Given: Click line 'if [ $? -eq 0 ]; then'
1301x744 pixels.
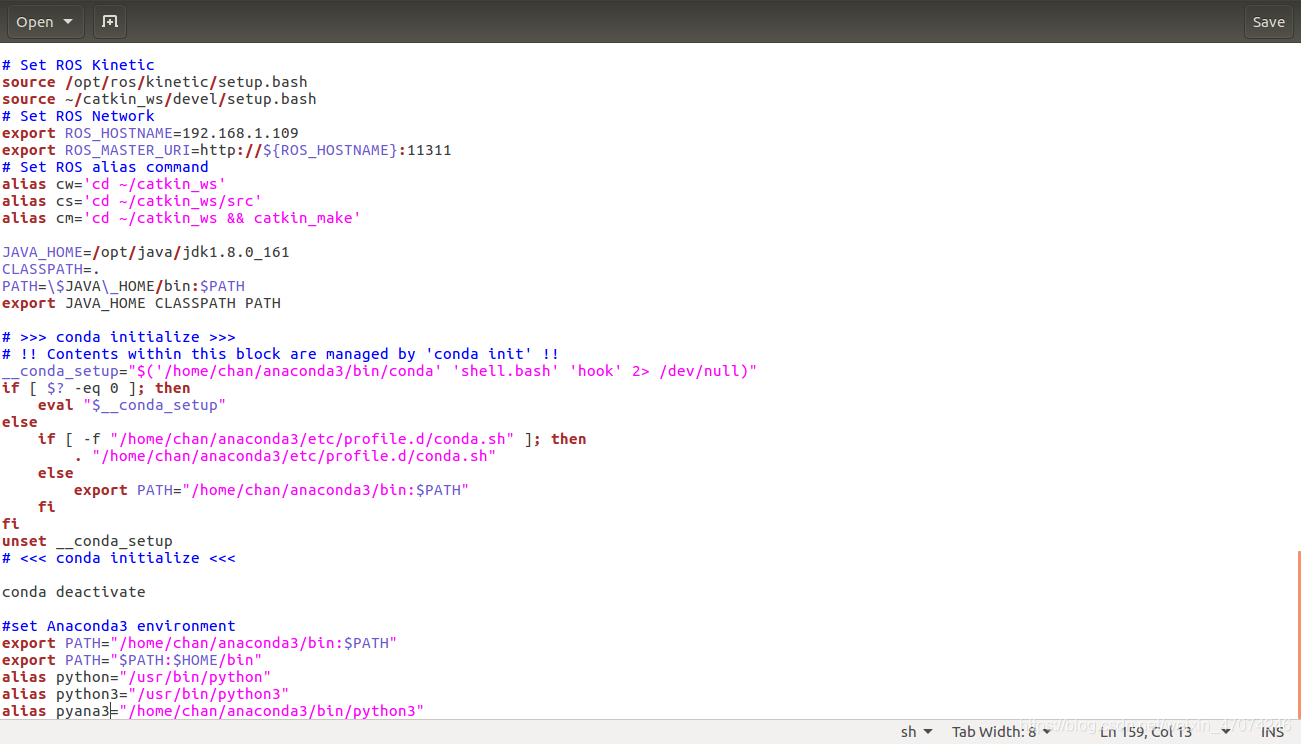Looking at the screenshot, I should click(96, 388).
